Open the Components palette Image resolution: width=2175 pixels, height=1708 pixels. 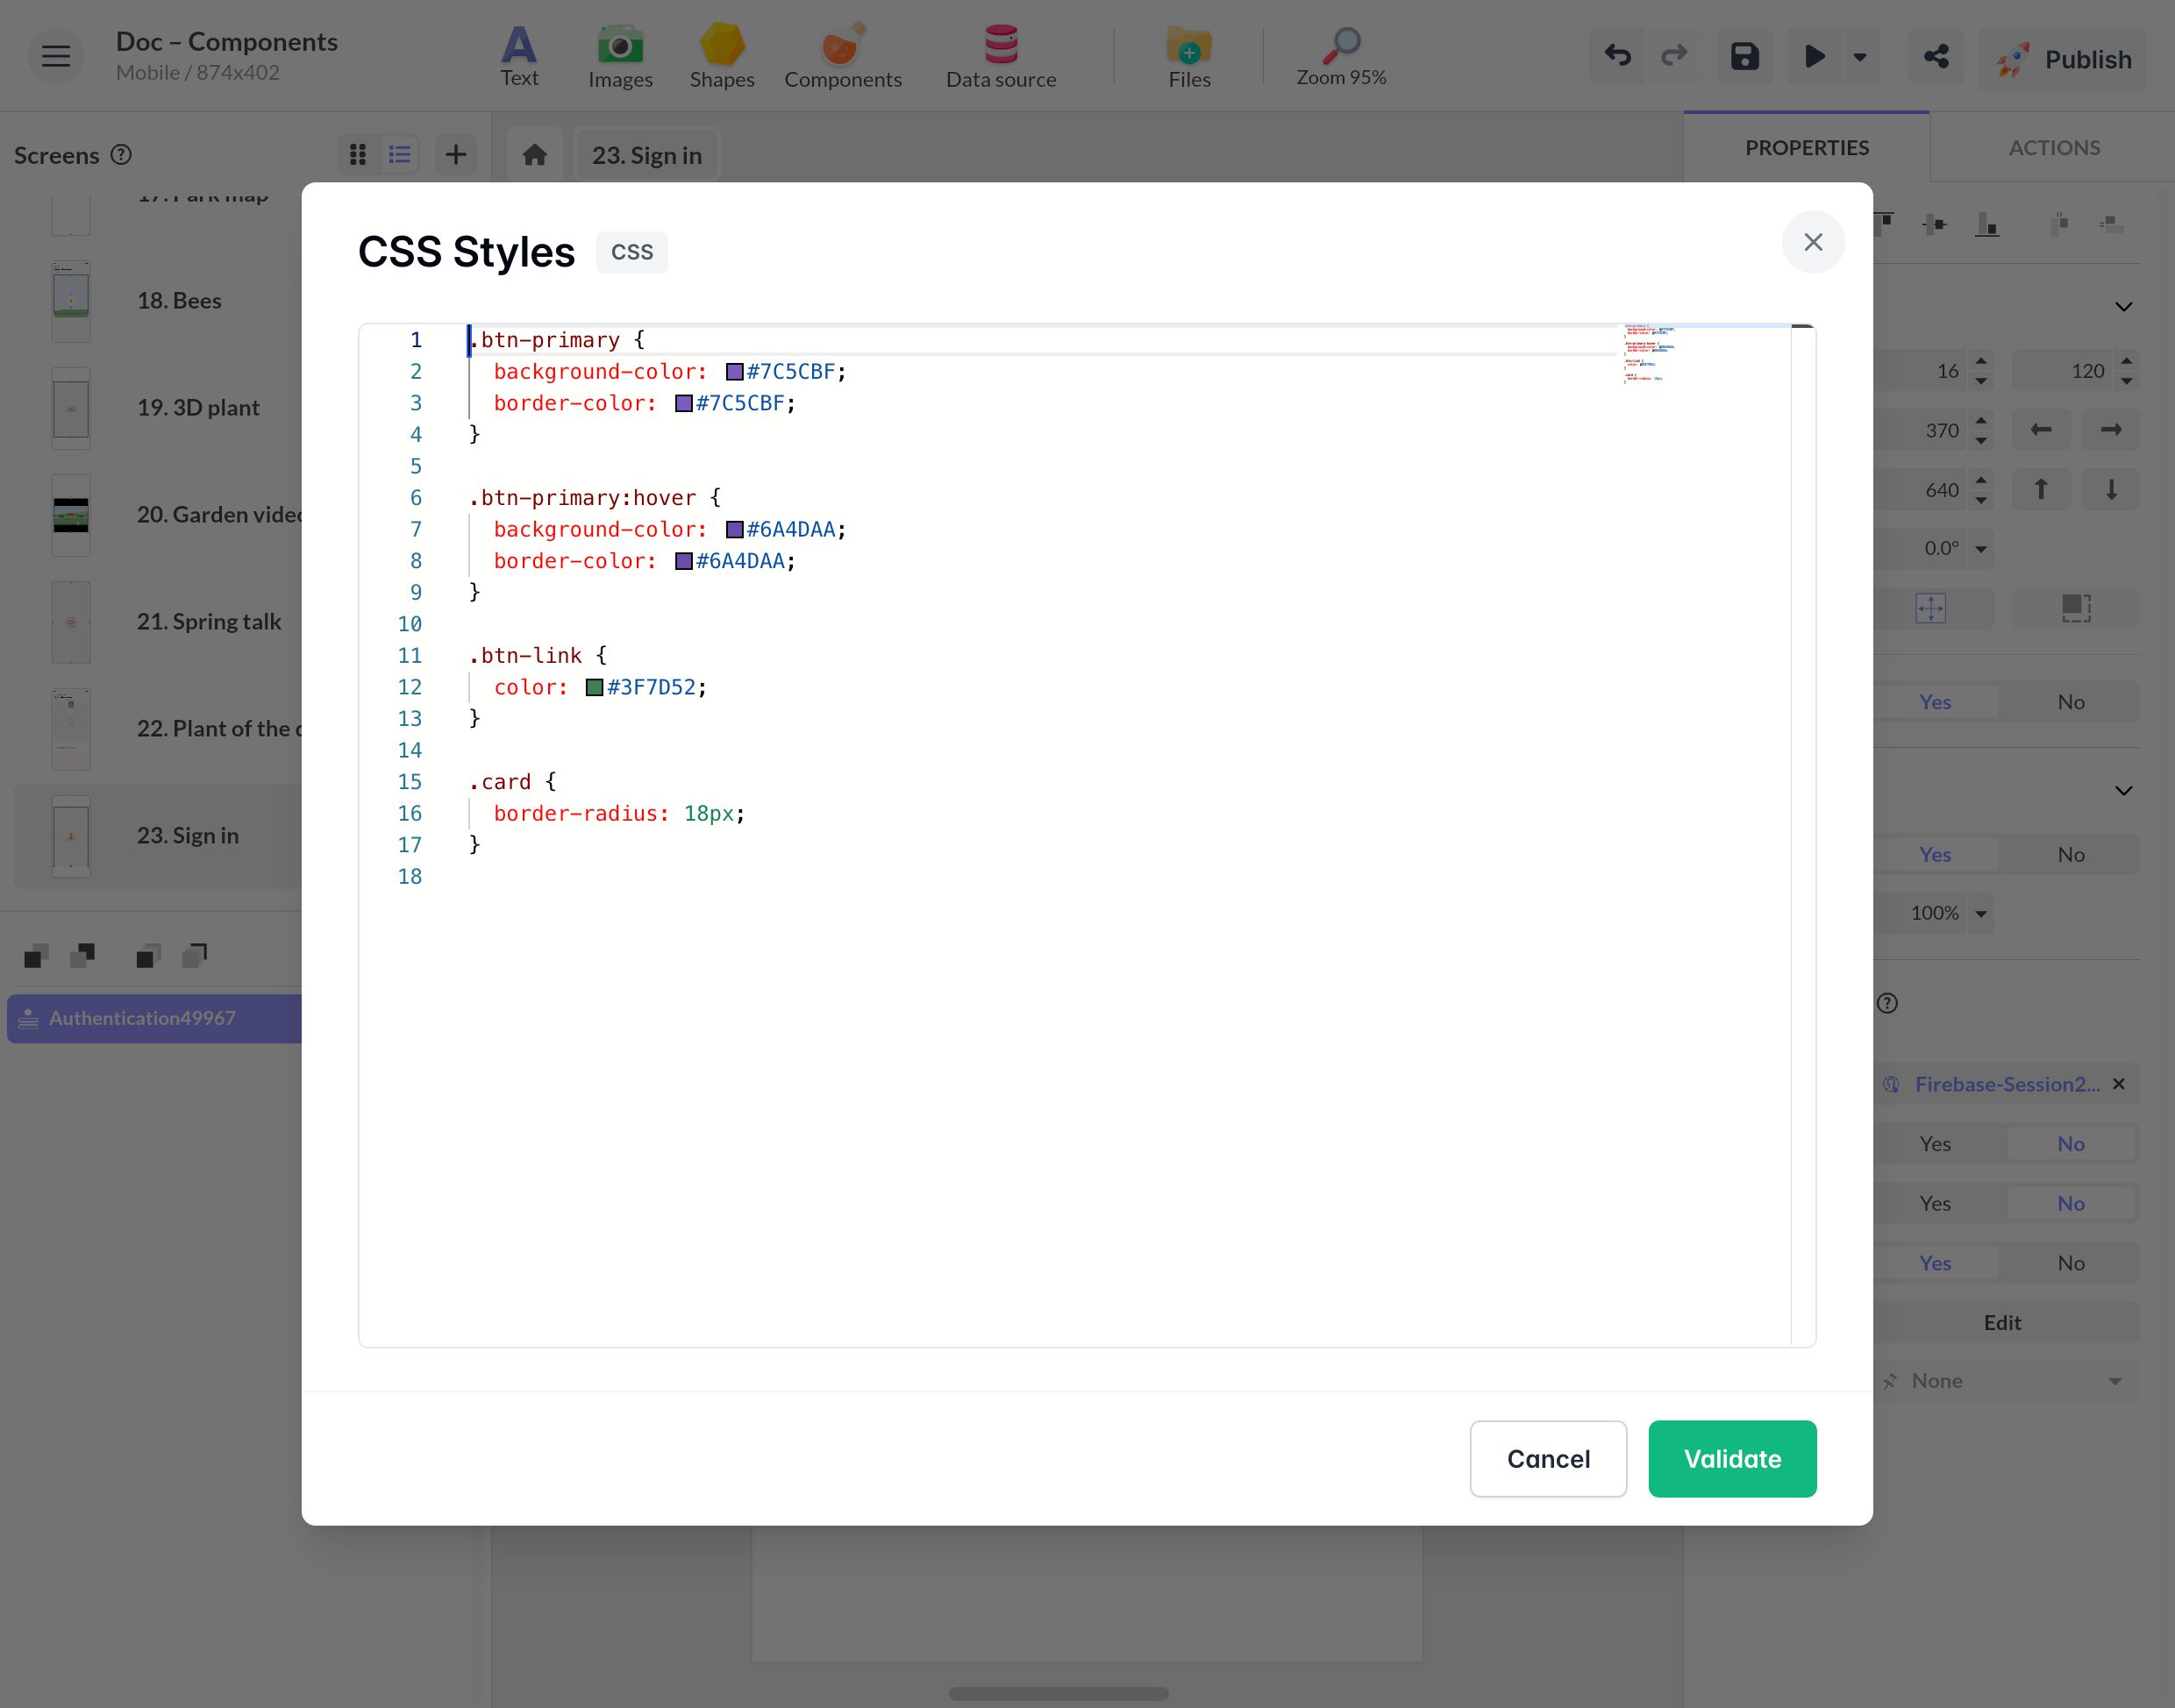(x=842, y=56)
